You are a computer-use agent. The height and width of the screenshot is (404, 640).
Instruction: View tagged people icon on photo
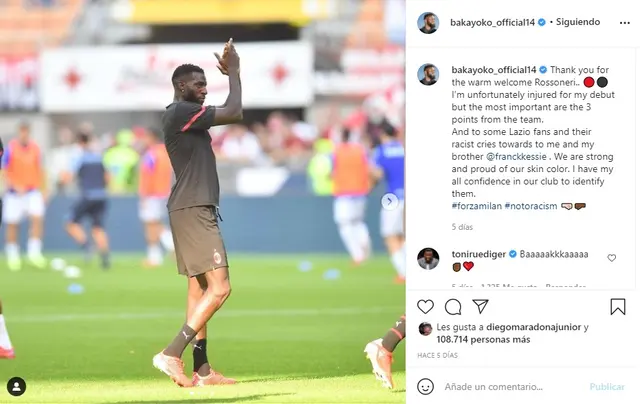pos(16,386)
